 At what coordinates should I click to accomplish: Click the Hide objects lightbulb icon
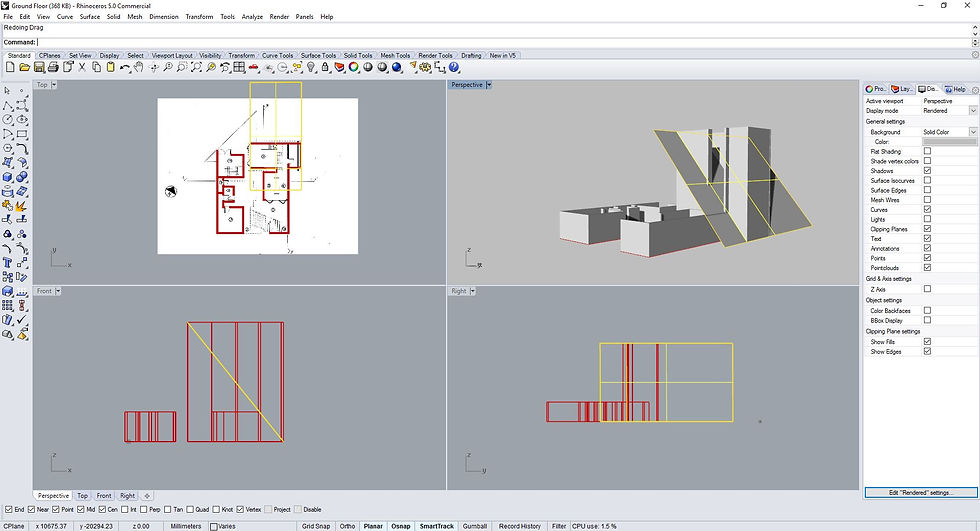pyautogui.click(x=311, y=67)
